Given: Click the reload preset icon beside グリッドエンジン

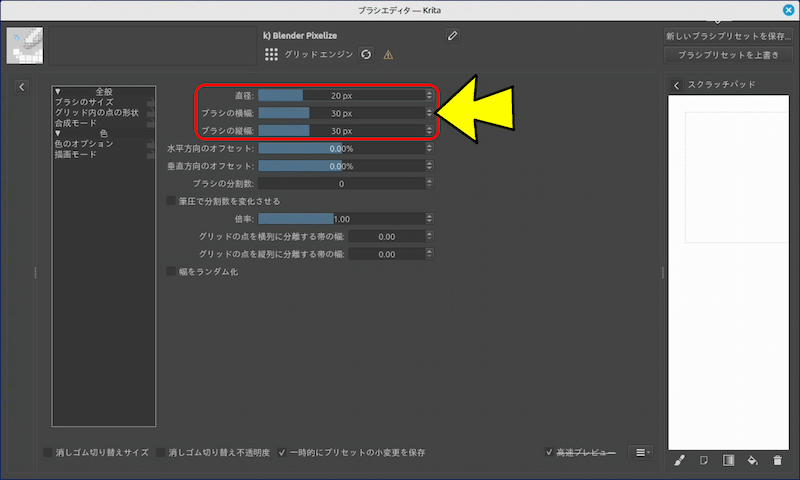Looking at the screenshot, I should pyautogui.click(x=366, y=54).
